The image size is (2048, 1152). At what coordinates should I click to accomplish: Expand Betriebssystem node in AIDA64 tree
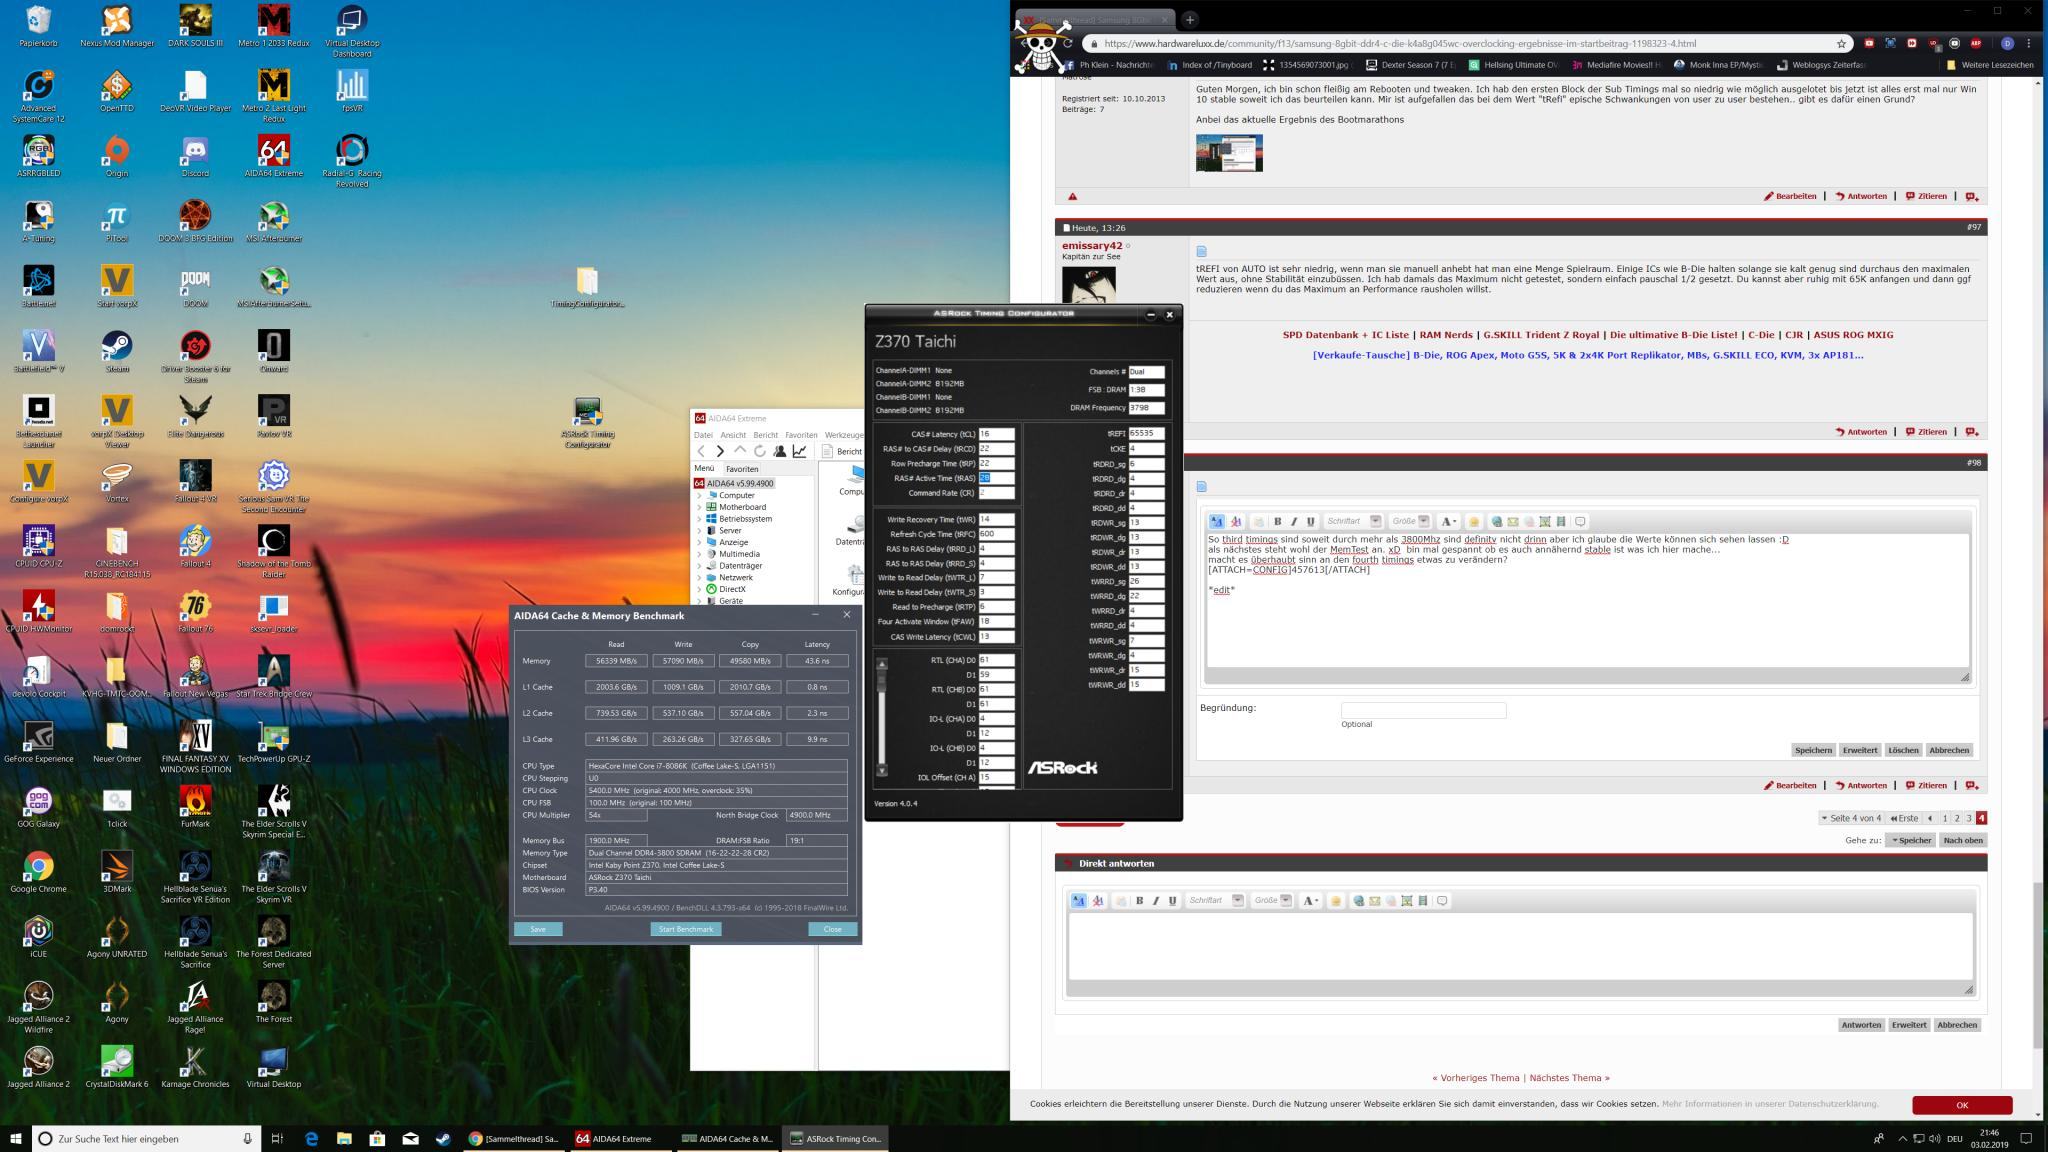tap(699, 519)
